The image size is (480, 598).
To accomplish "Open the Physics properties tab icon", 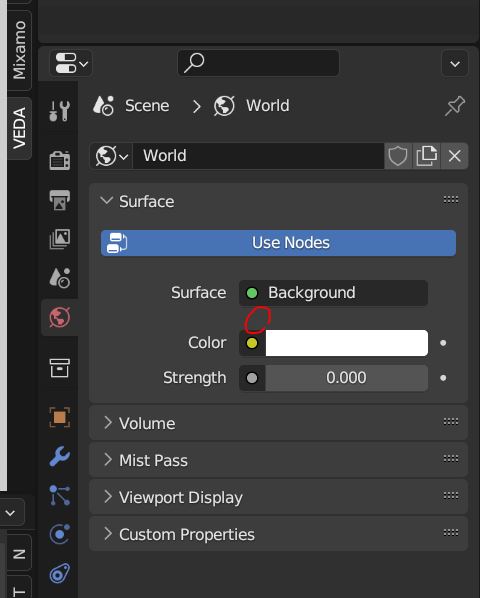I will pyautogui.click(x=59, y=534).
